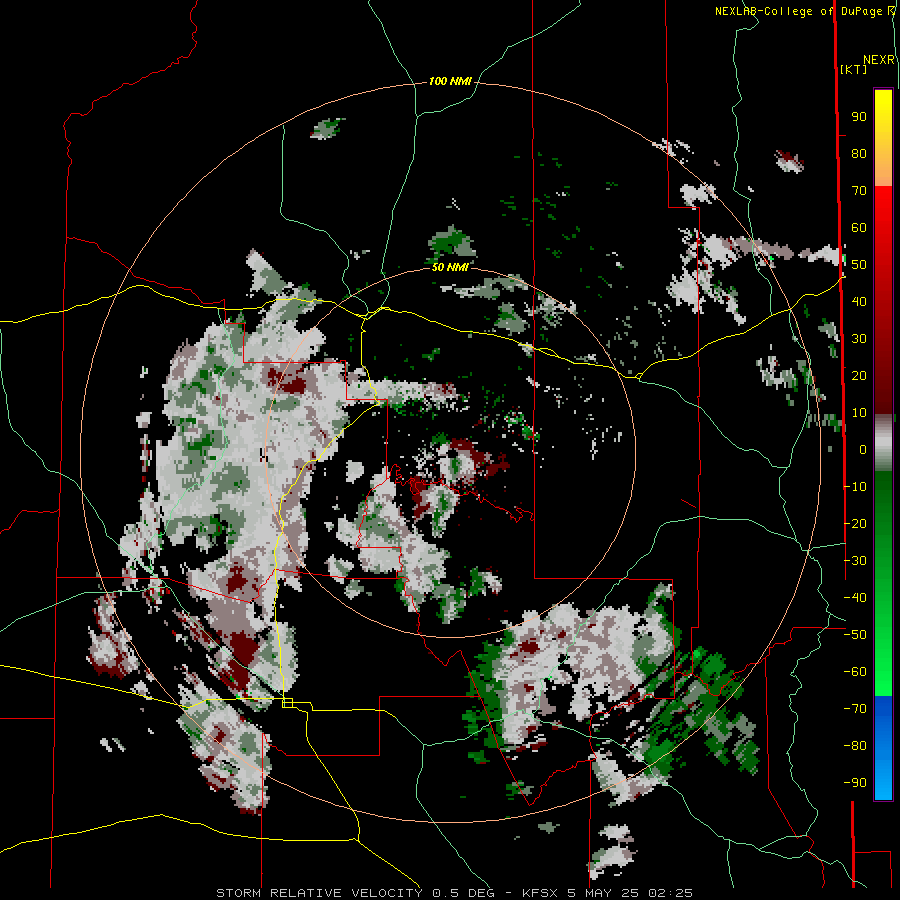Click the positive 40 value on velocity scale
Image resolution: width=900 pixels, height=900 pixels.
(x=859, y=301)
